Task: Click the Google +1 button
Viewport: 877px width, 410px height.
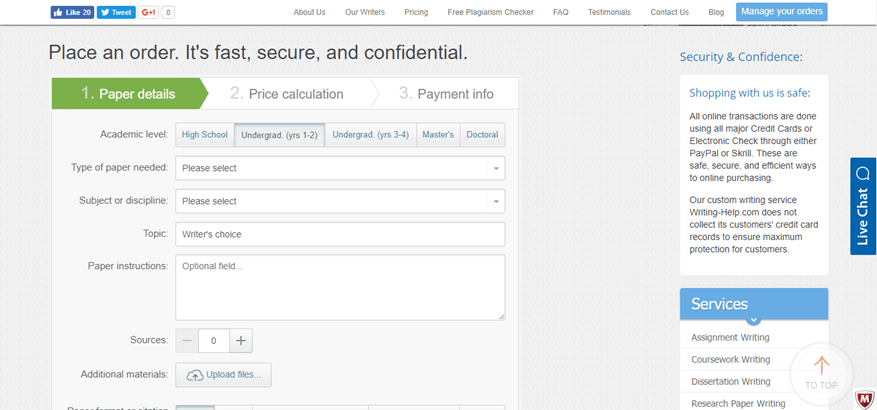Action: click(x=148, y=12)
